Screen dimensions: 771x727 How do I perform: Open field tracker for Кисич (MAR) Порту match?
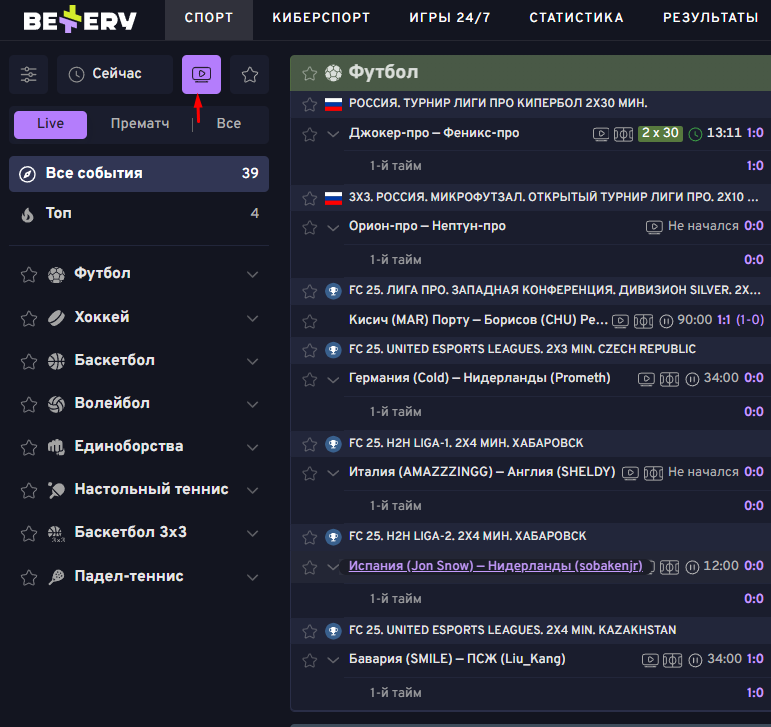pyautogui.click(x=643, y=321)
